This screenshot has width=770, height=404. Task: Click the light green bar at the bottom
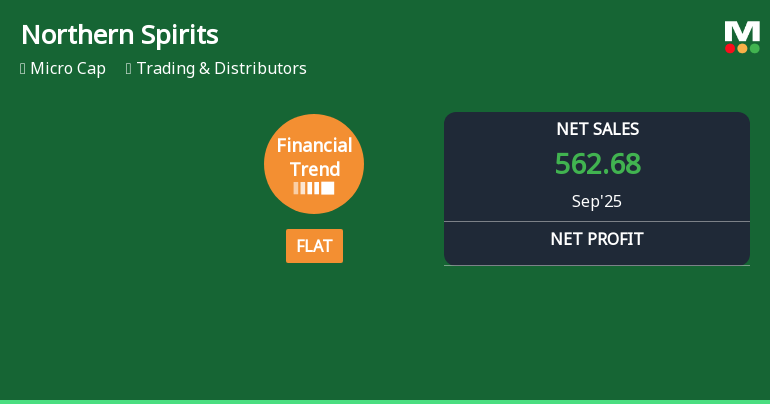click(x=385, y=401)
